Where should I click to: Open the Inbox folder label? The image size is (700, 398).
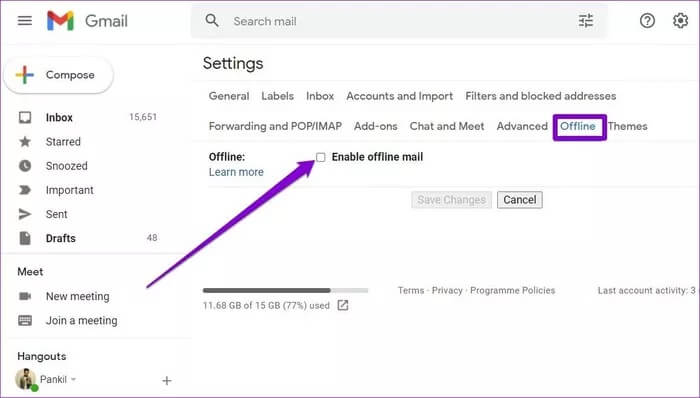(59, 118)
